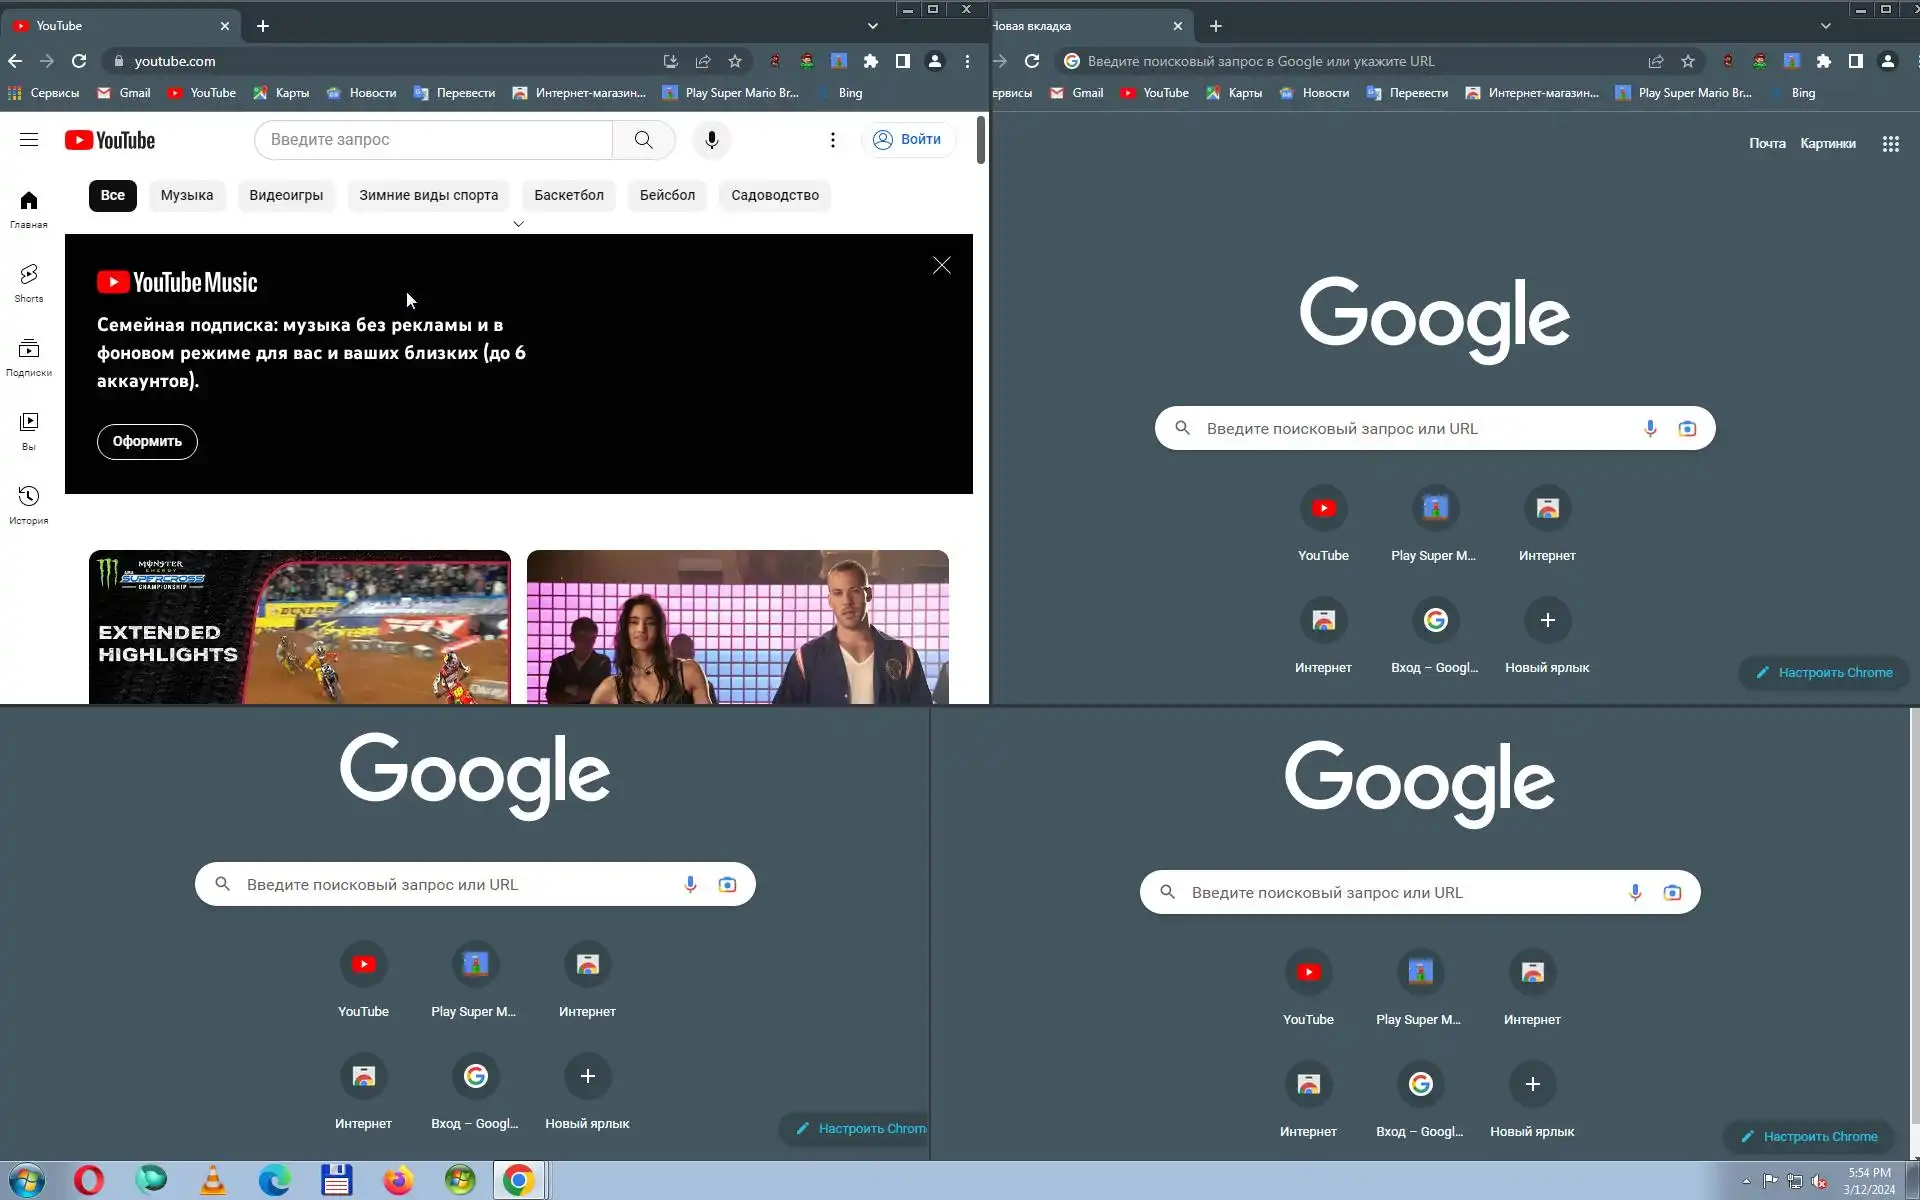
Task: Click YouTube voice search microphone icon
Action: coord(711,140)
